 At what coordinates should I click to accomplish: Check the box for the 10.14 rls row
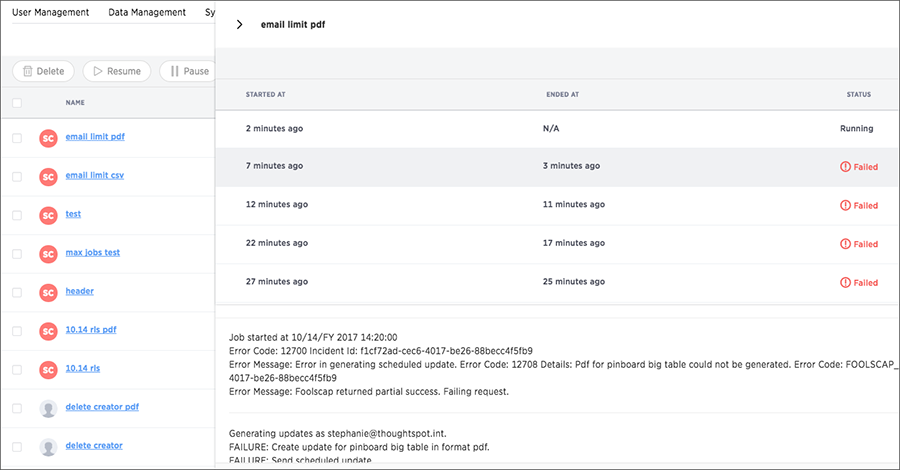coord(17,370)
